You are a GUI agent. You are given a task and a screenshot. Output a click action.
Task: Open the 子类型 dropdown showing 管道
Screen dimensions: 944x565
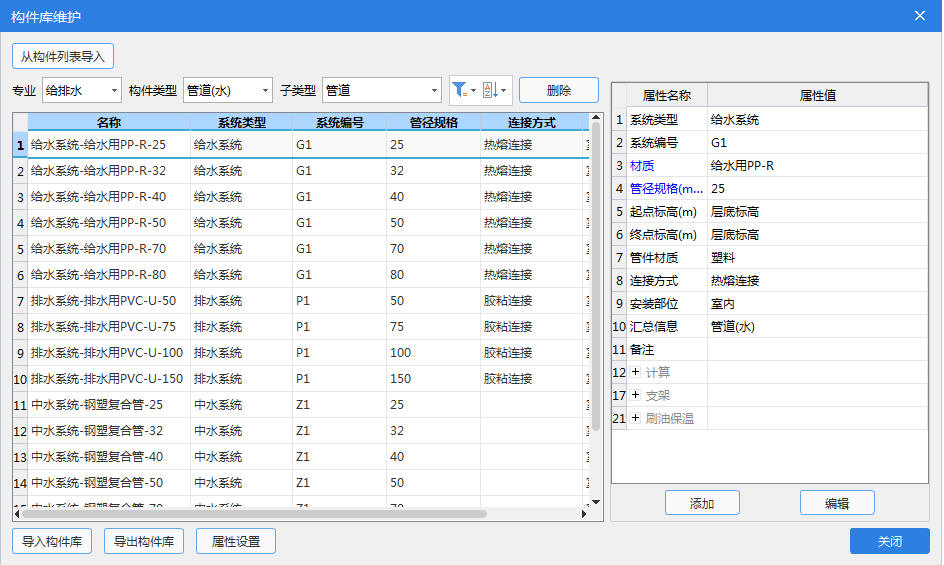tap(382, 91)
